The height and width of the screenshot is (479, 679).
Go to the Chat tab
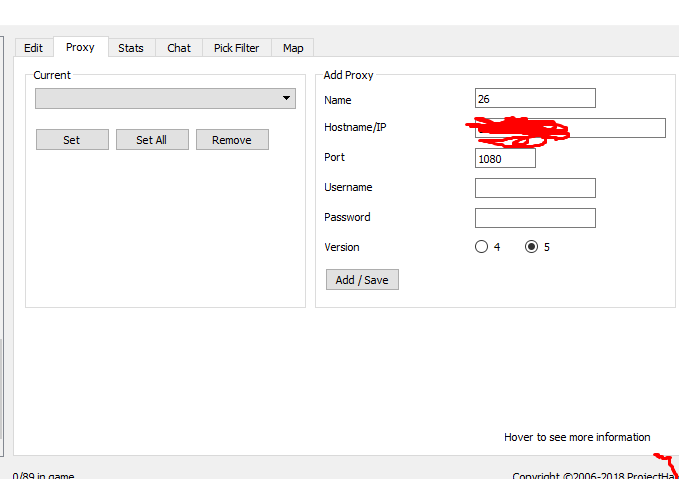179,48
